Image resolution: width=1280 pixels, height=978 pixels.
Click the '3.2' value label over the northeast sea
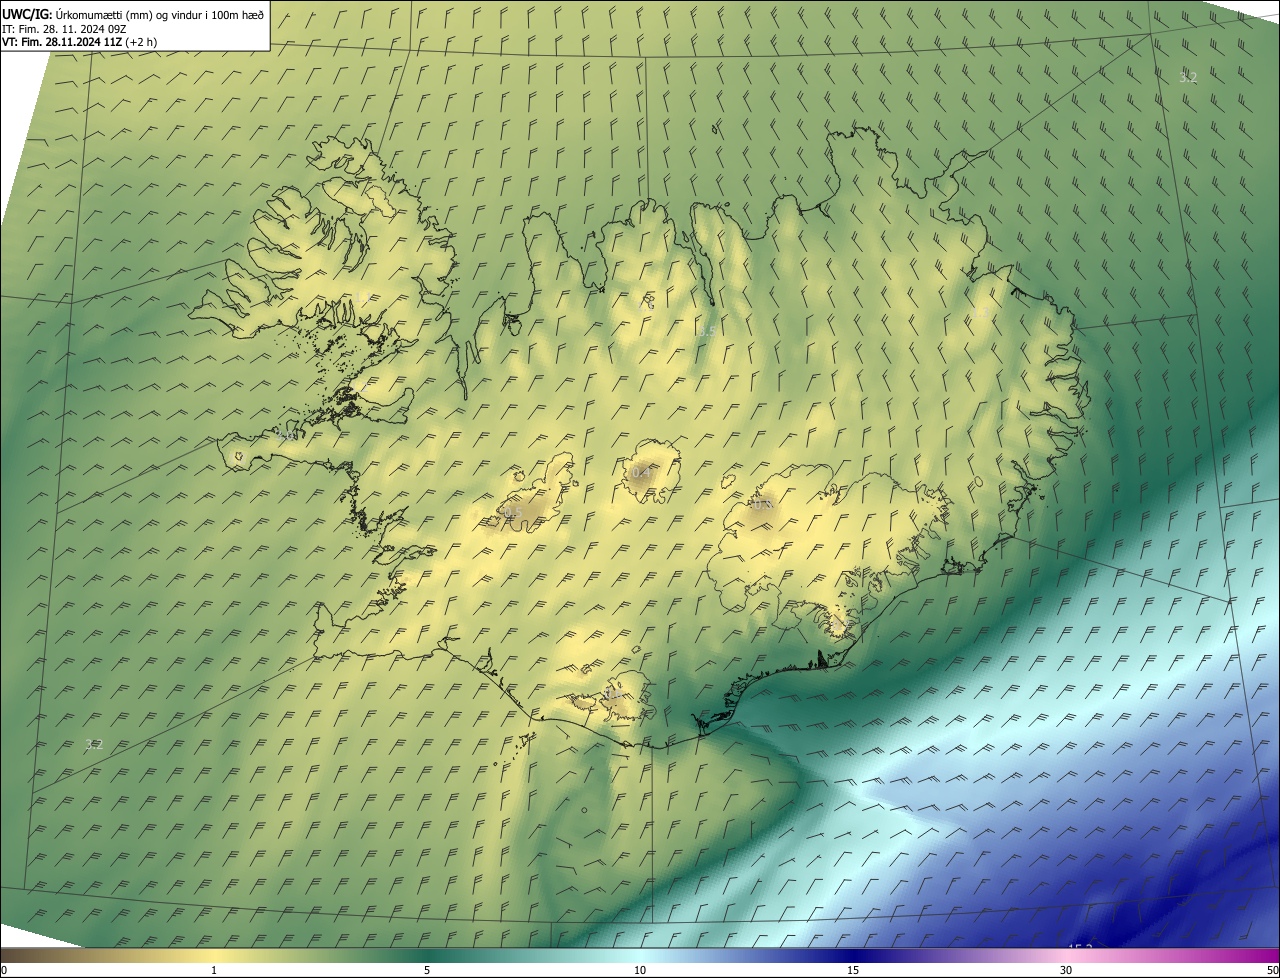coord(1187,77)
